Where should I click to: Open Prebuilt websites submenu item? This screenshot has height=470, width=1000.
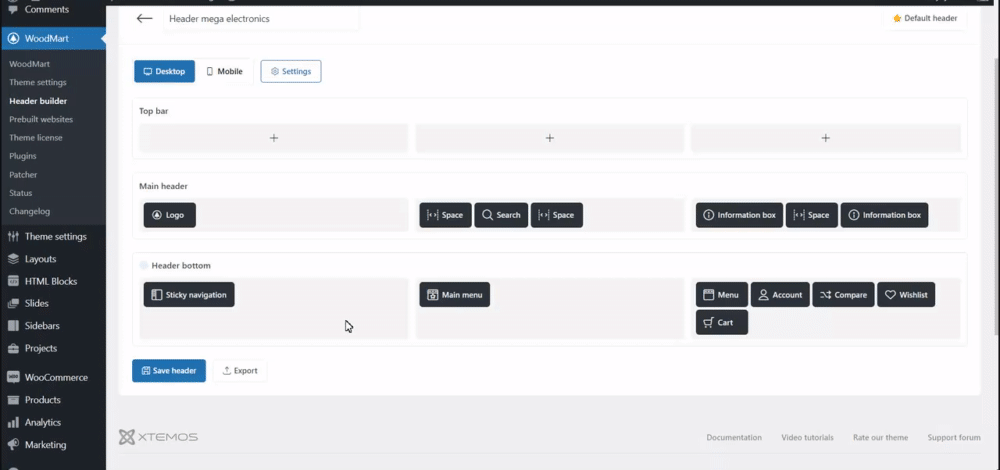point(41,119)
